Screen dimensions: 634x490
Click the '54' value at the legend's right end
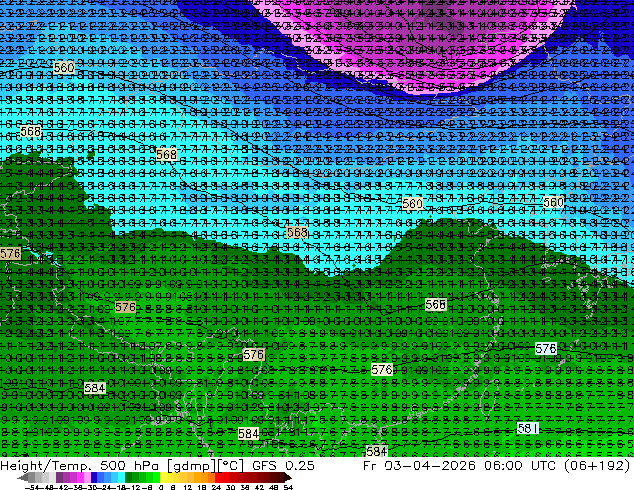click(x=287, y=487)
